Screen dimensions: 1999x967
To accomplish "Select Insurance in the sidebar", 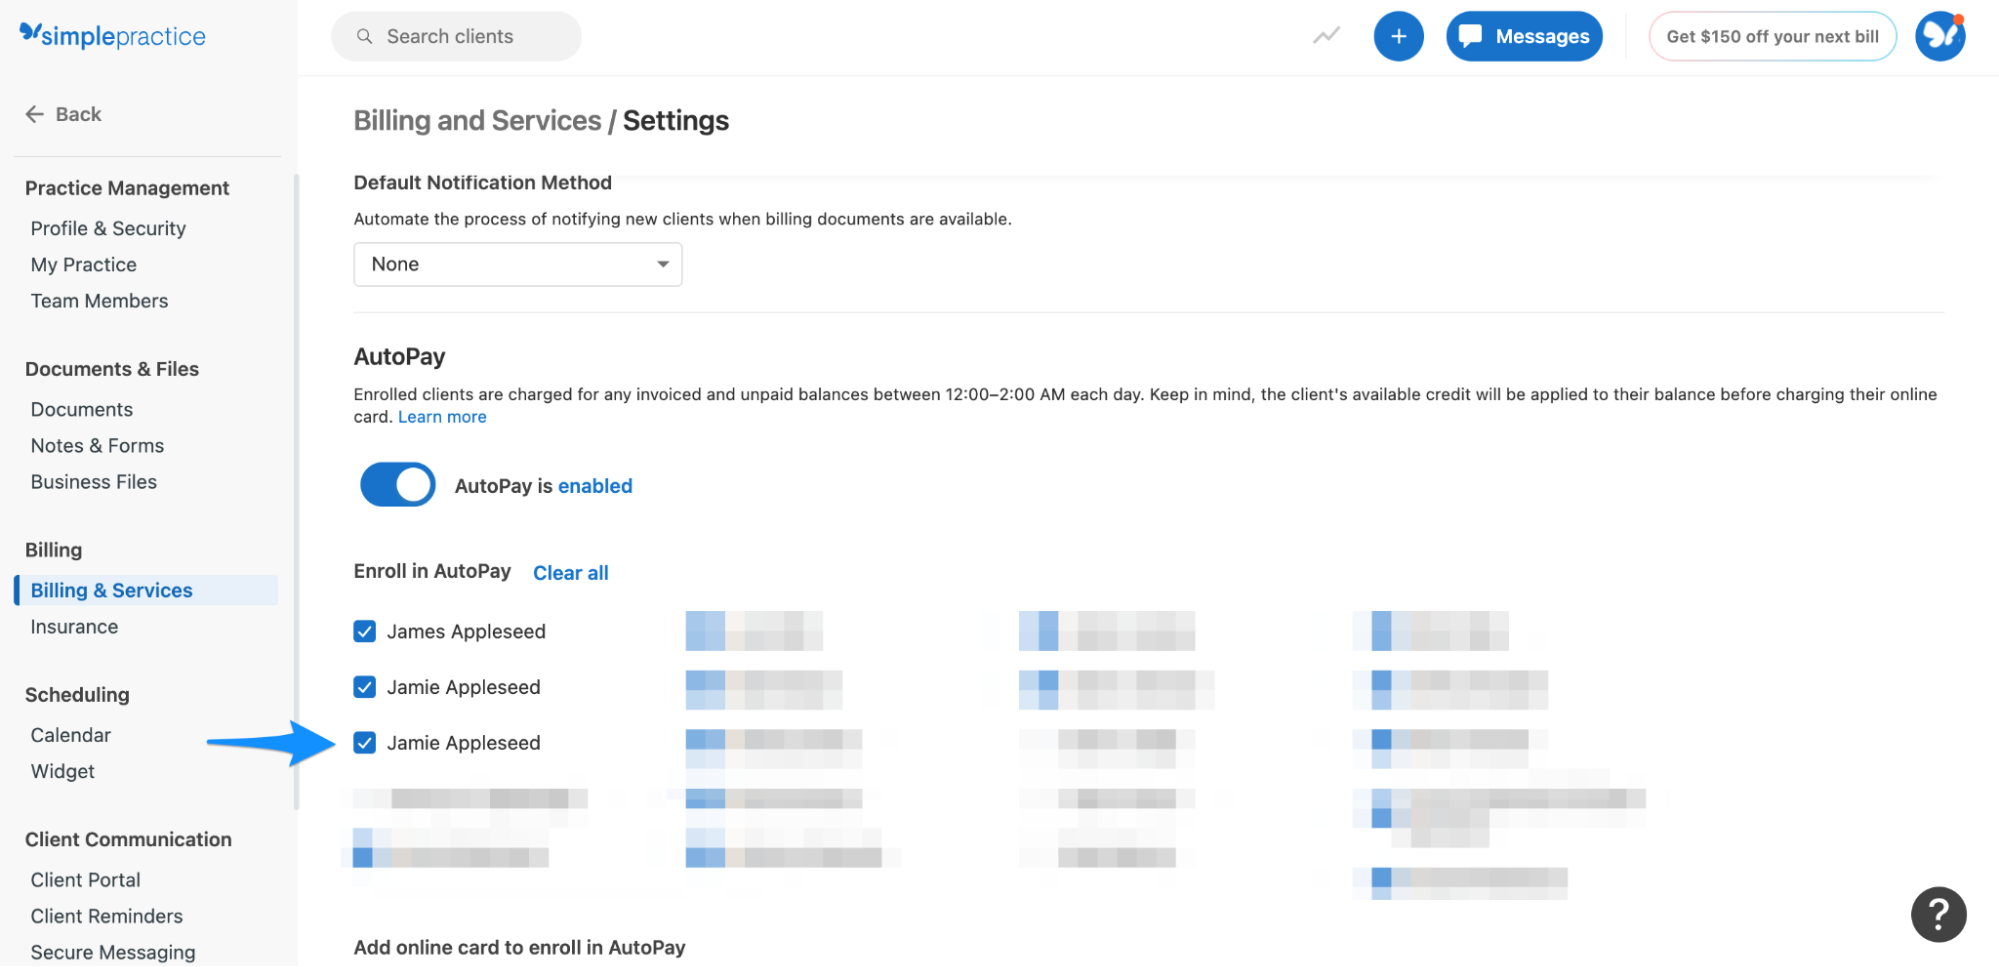I will 74,626.
